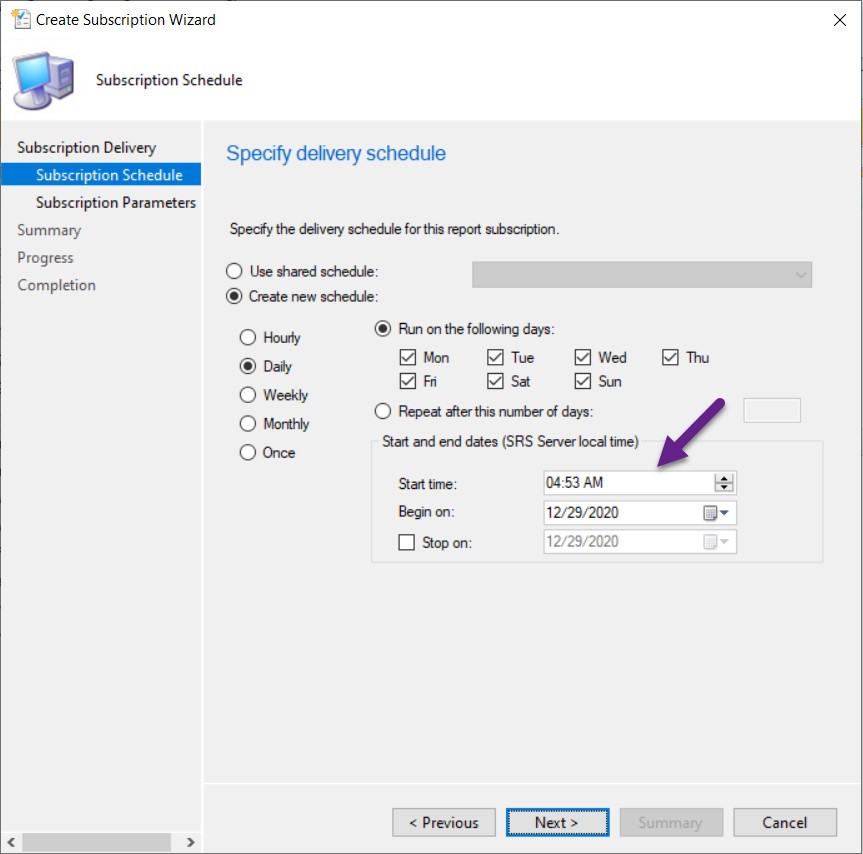Screen dimensions: 863x854
Task: Select the Monthly schedule option
Action: [x=248, y=424]
